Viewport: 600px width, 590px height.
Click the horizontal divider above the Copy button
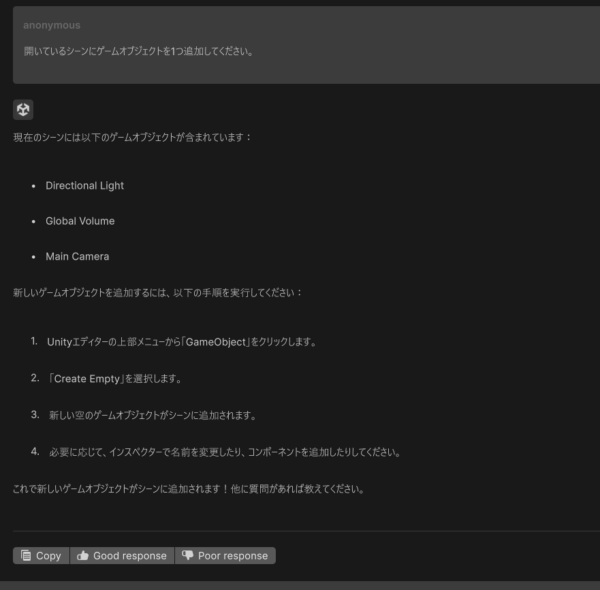(x=300, y=531)
